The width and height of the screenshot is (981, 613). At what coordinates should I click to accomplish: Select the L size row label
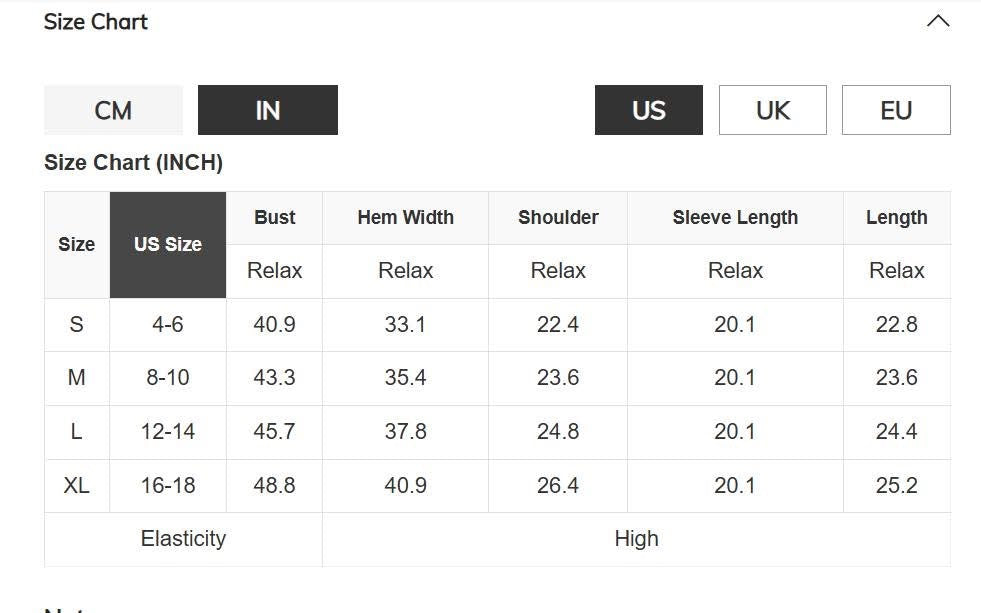pos(77,432)
